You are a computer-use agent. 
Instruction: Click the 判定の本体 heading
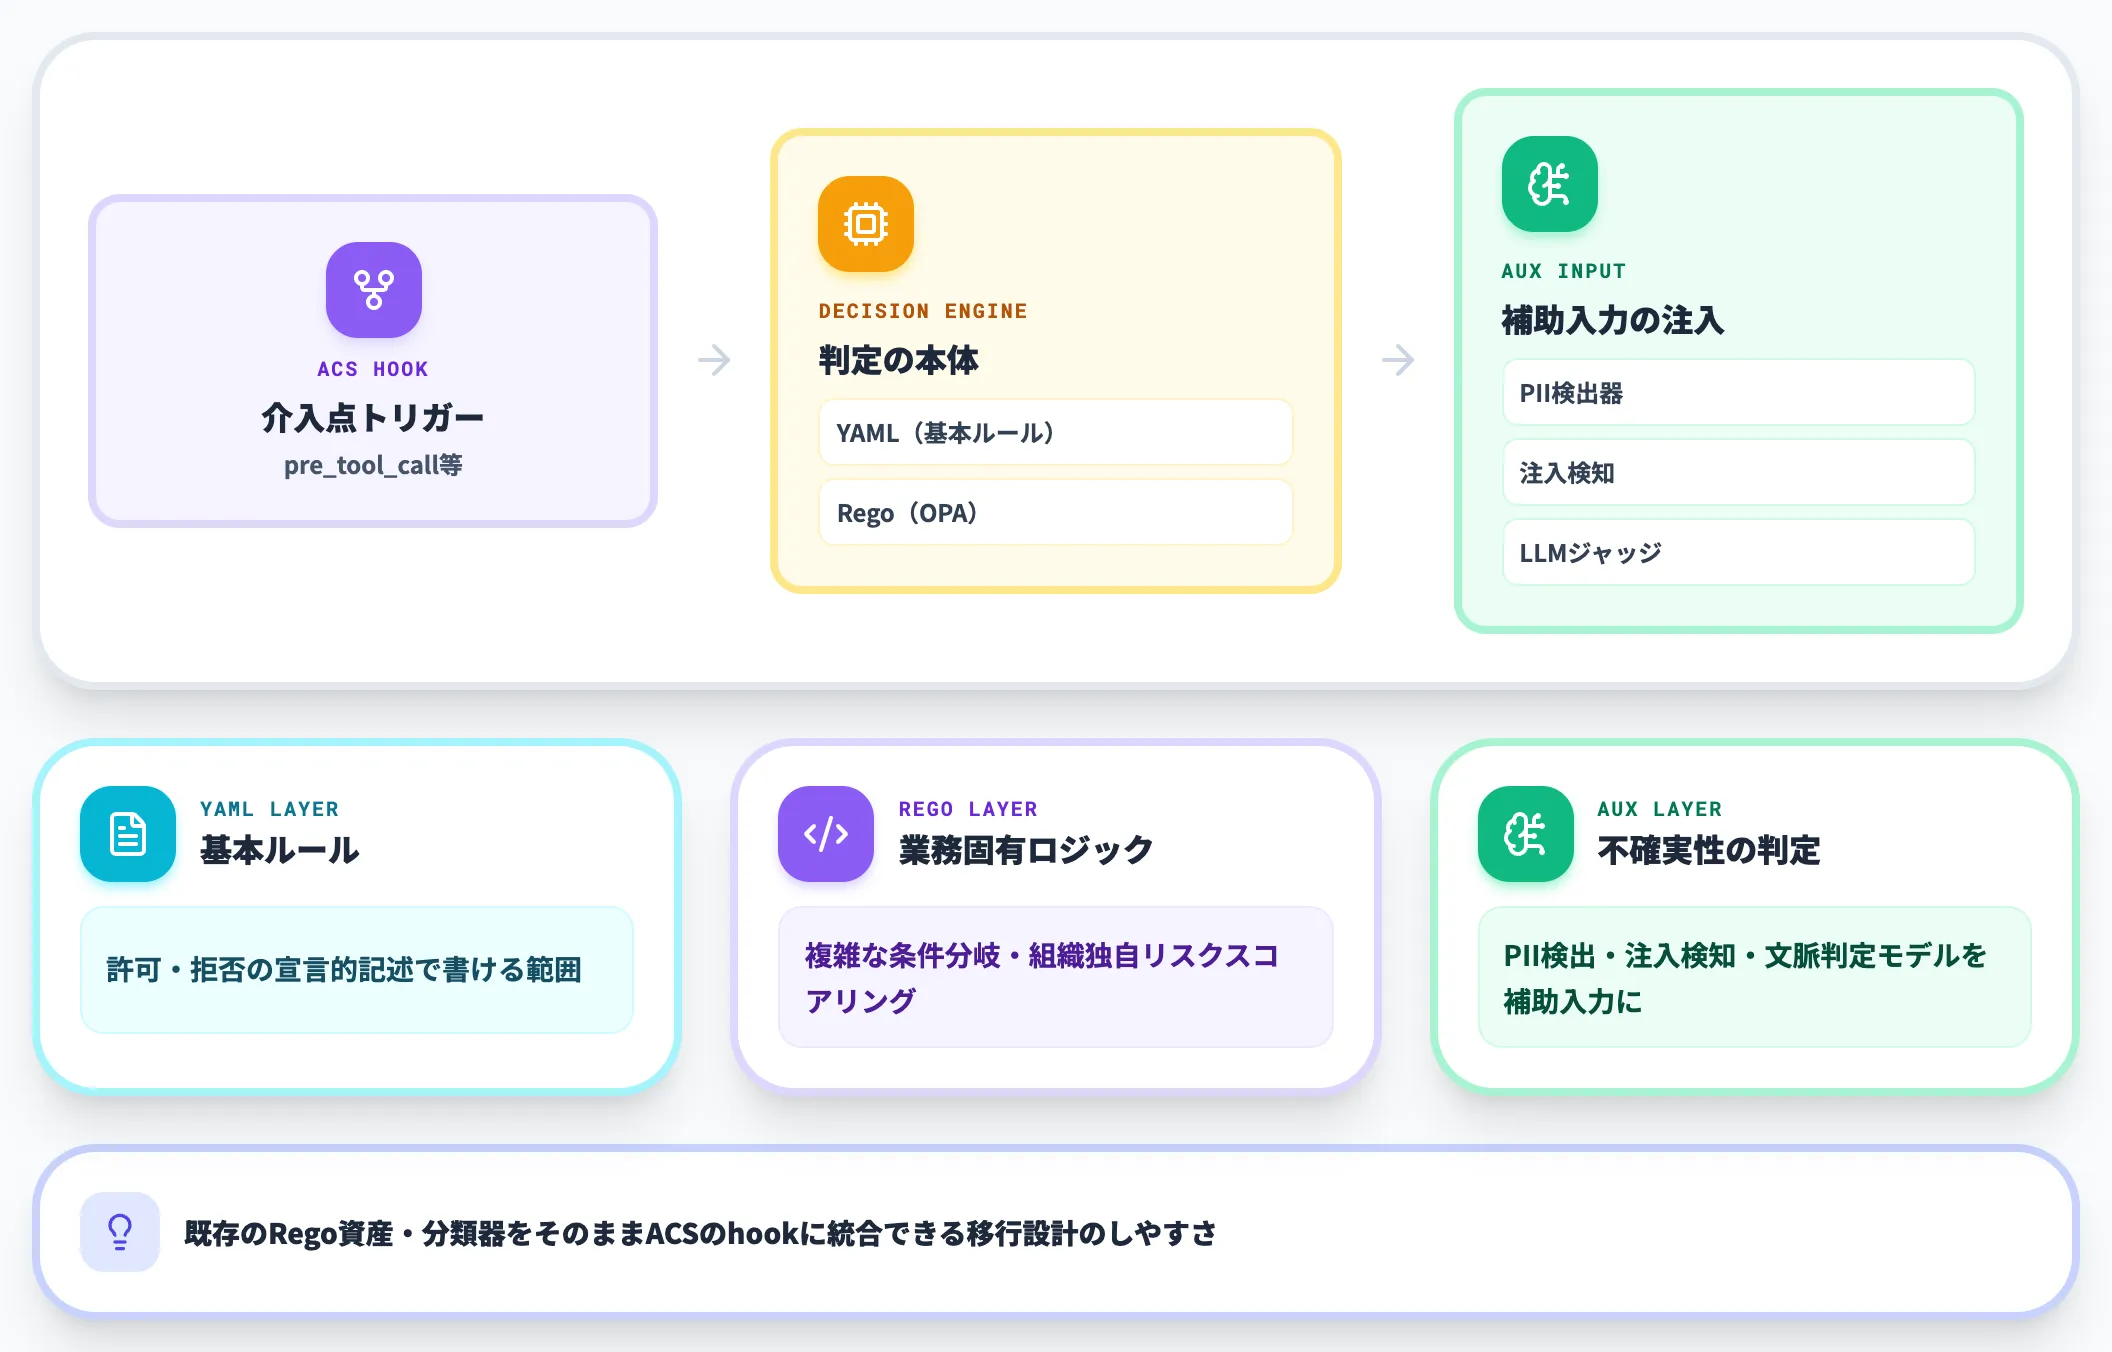(x=898, y=360)
